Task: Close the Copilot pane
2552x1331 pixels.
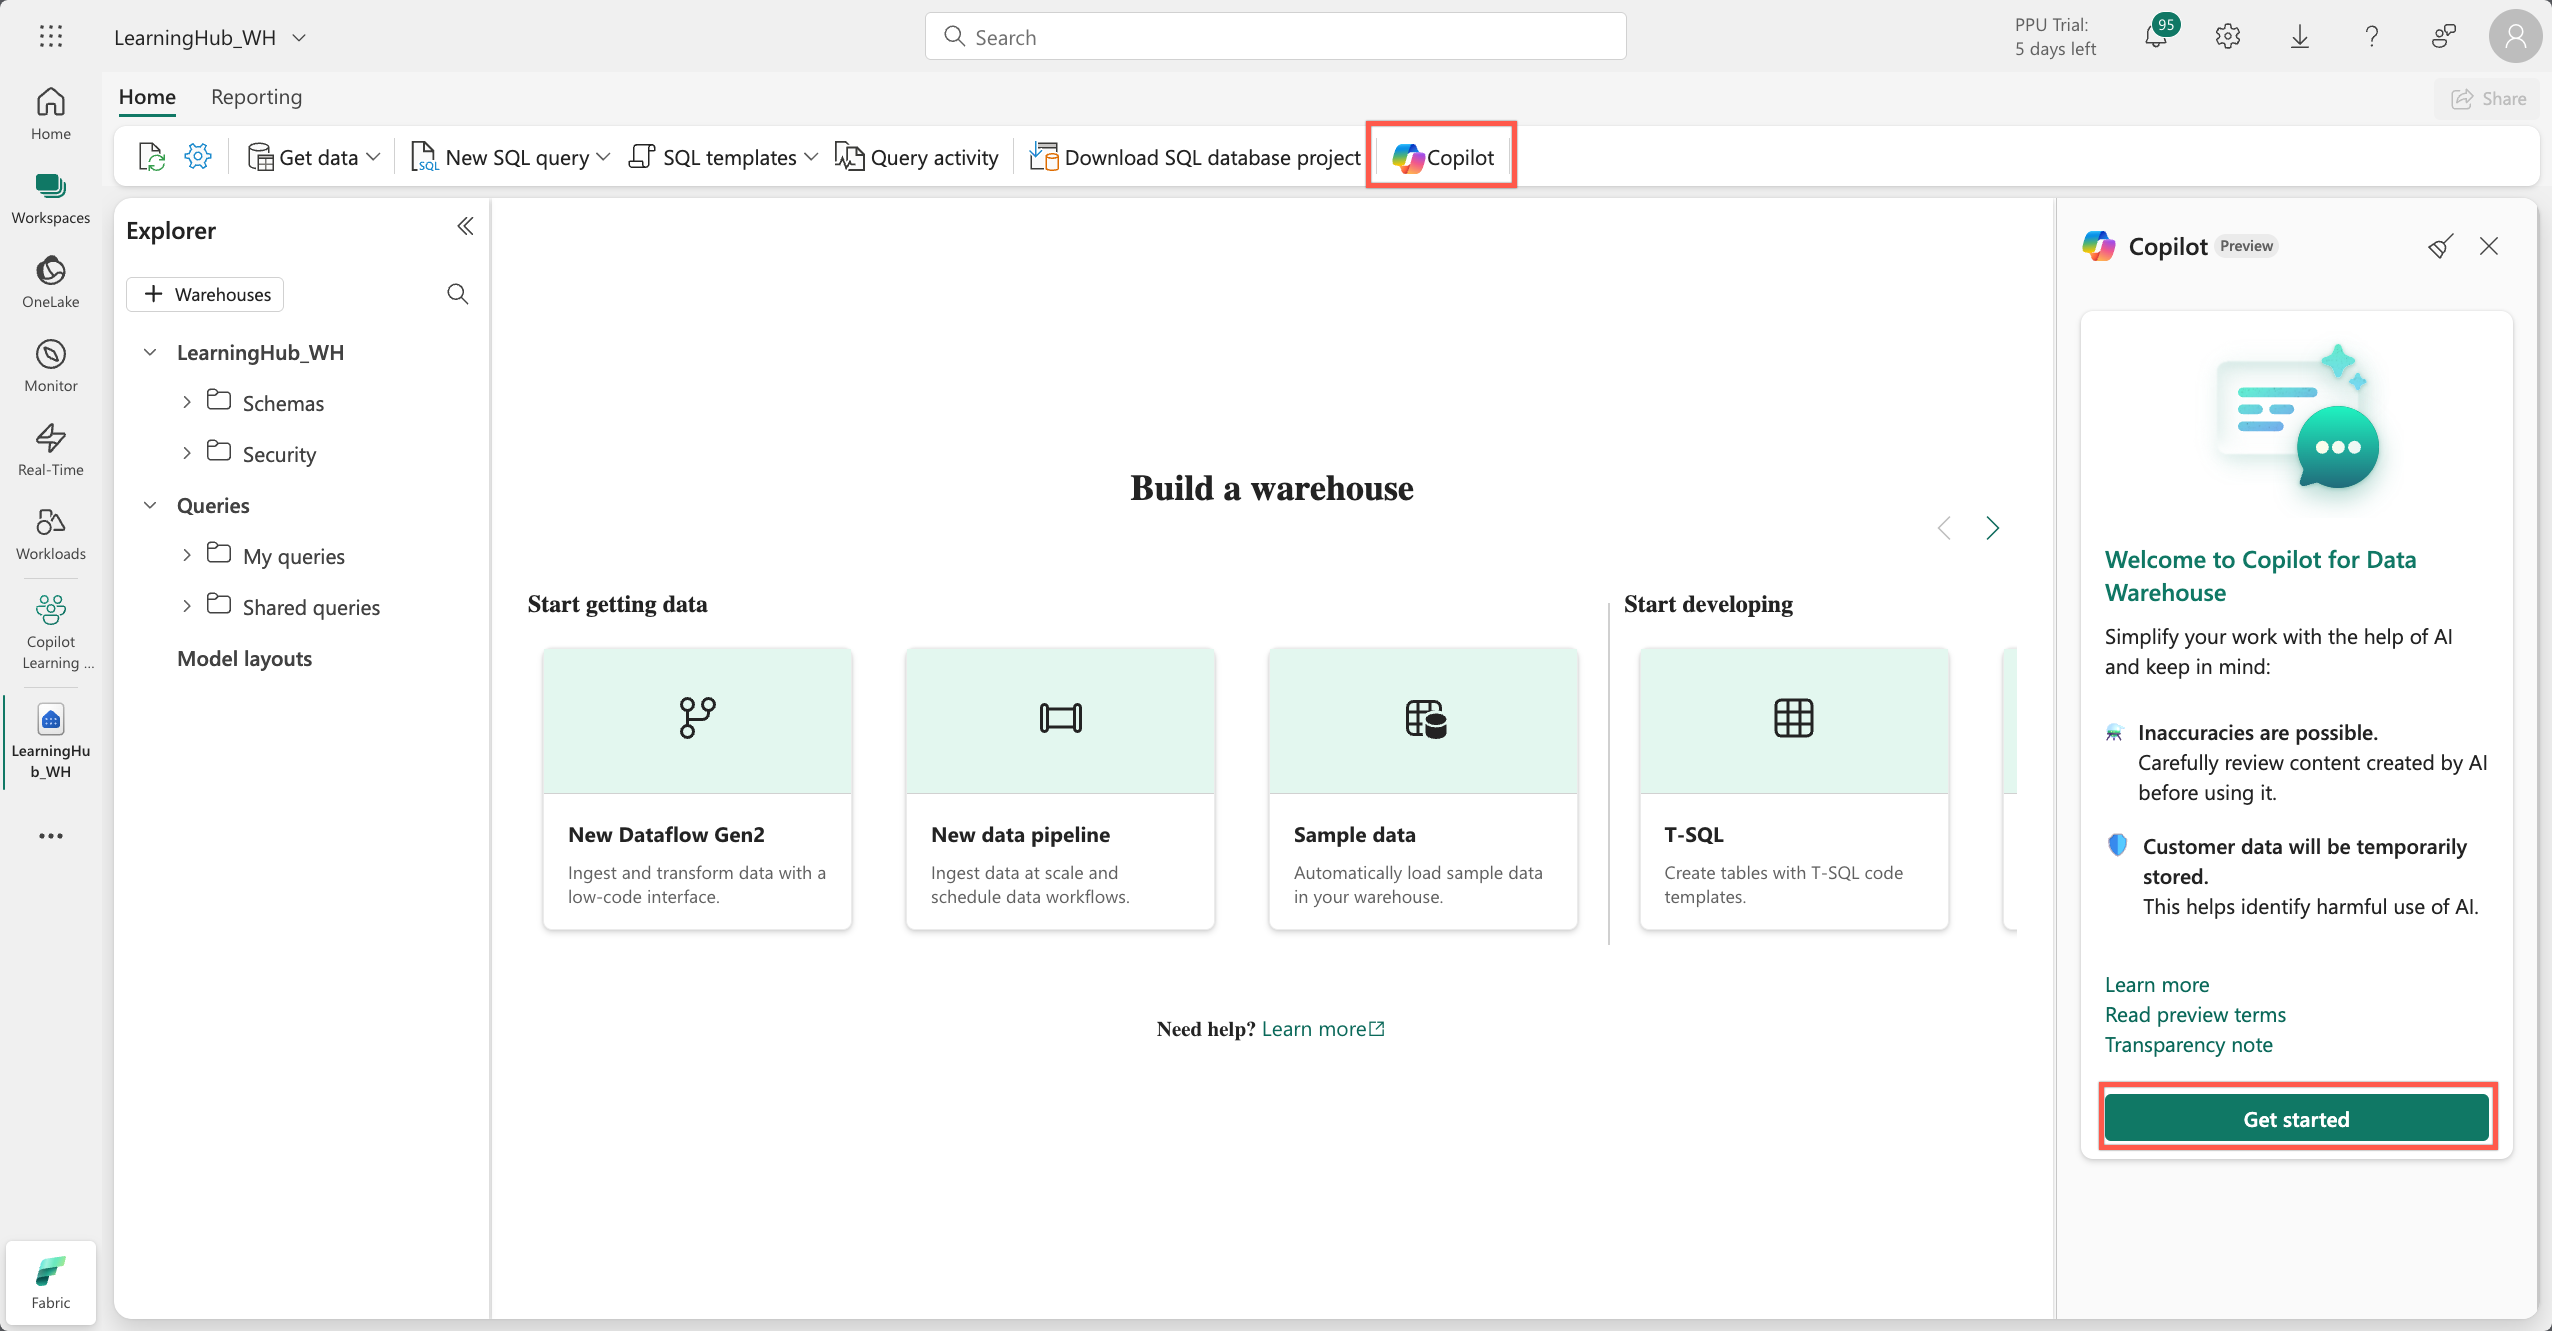Action: tap(2490, 246)
